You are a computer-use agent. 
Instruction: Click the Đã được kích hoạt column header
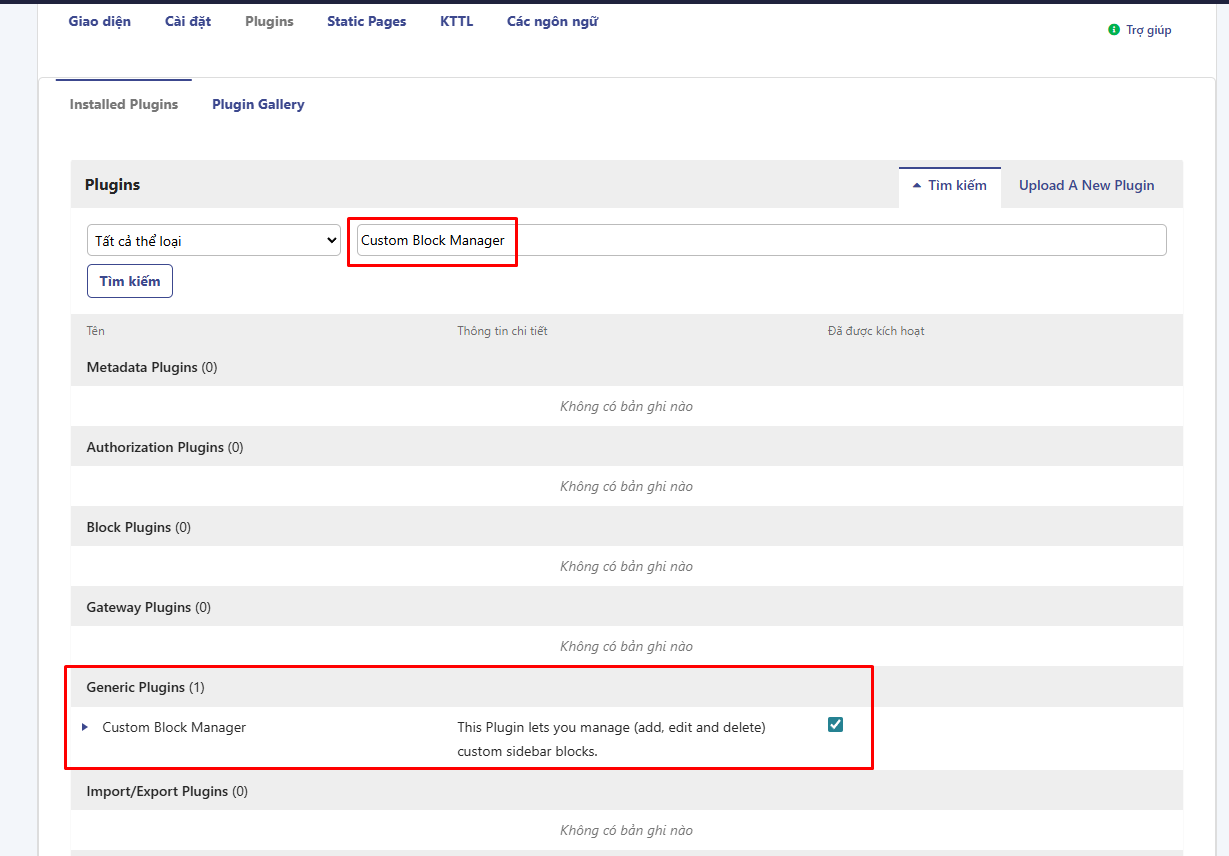tap(876, 330)
